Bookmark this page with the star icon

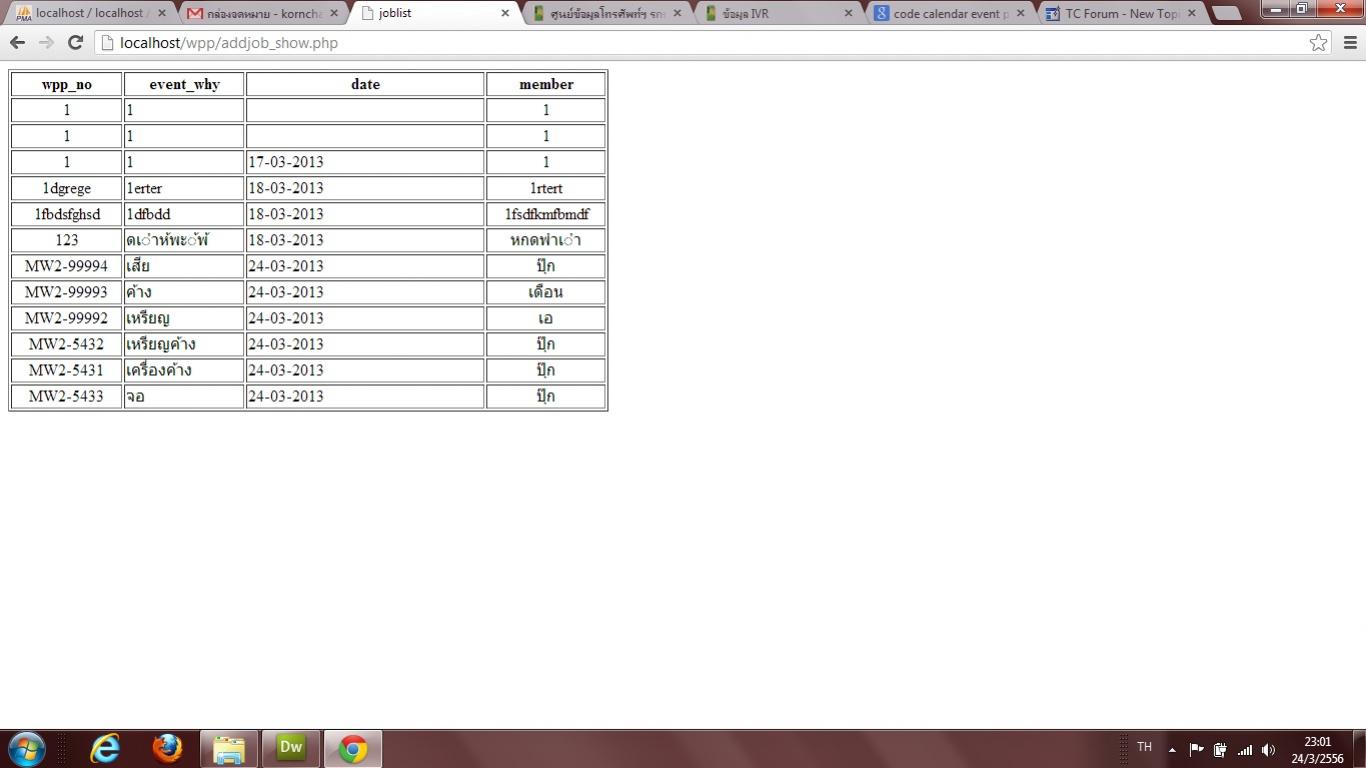tap(1318, 43)
